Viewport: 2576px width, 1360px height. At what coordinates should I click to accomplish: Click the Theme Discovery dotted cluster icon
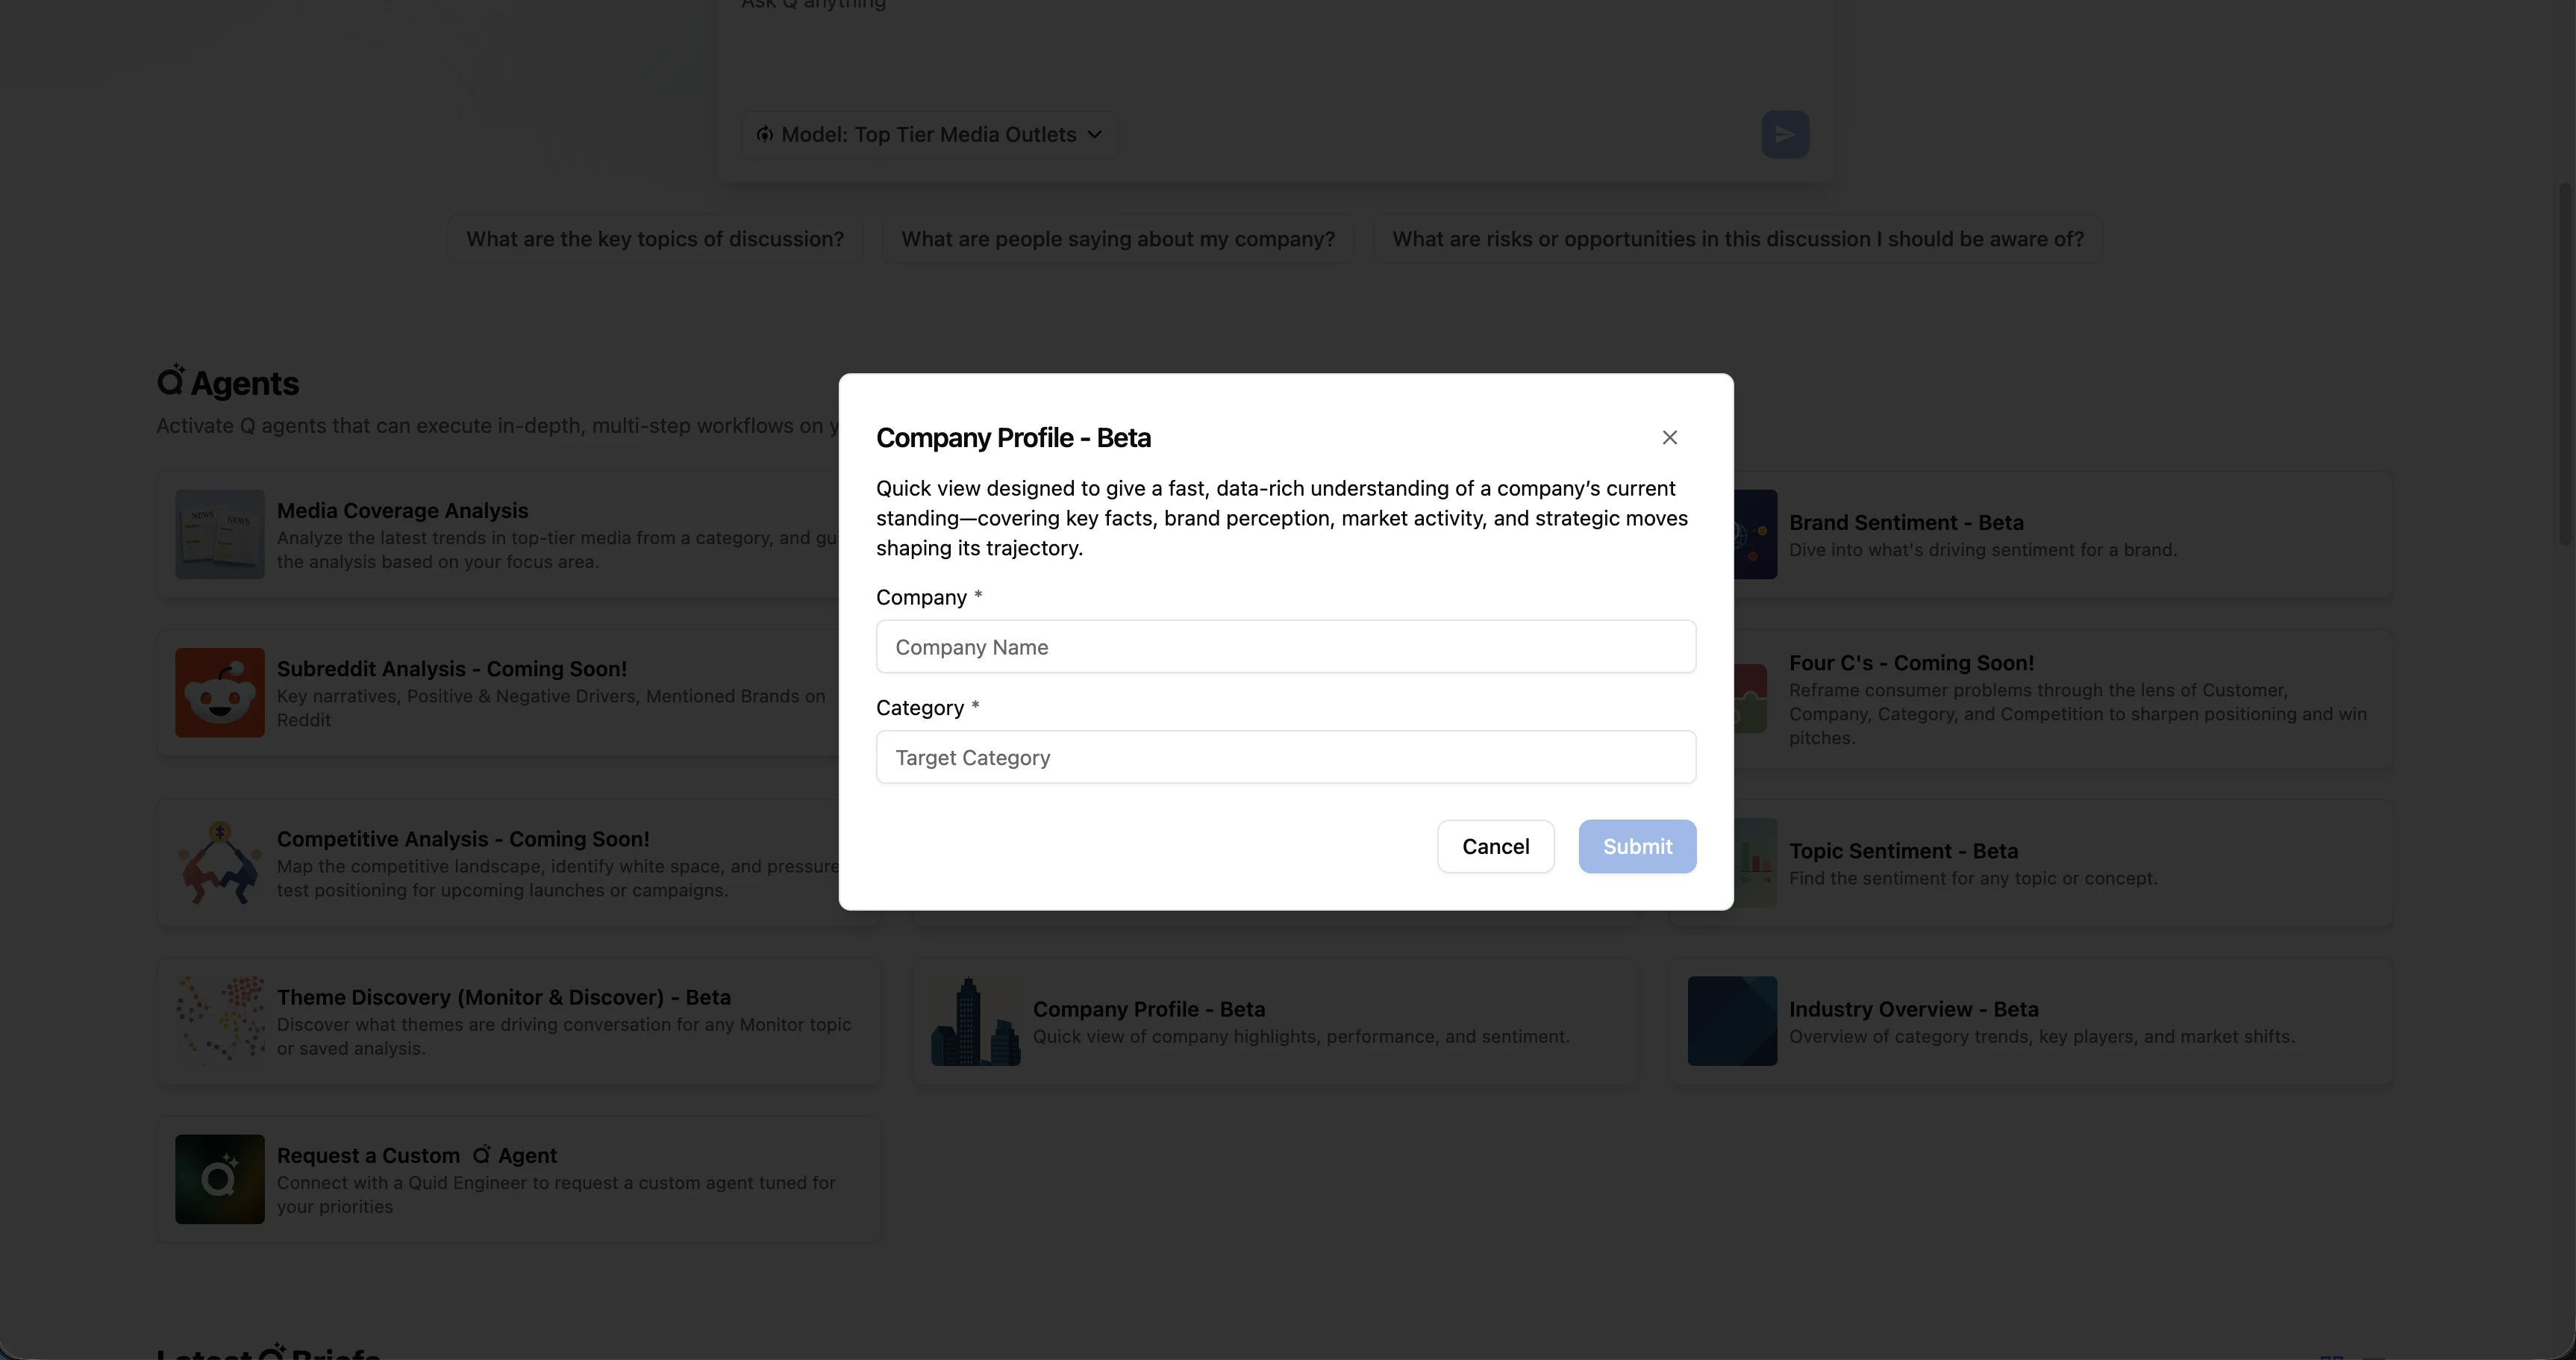[x=220, y=1020]
